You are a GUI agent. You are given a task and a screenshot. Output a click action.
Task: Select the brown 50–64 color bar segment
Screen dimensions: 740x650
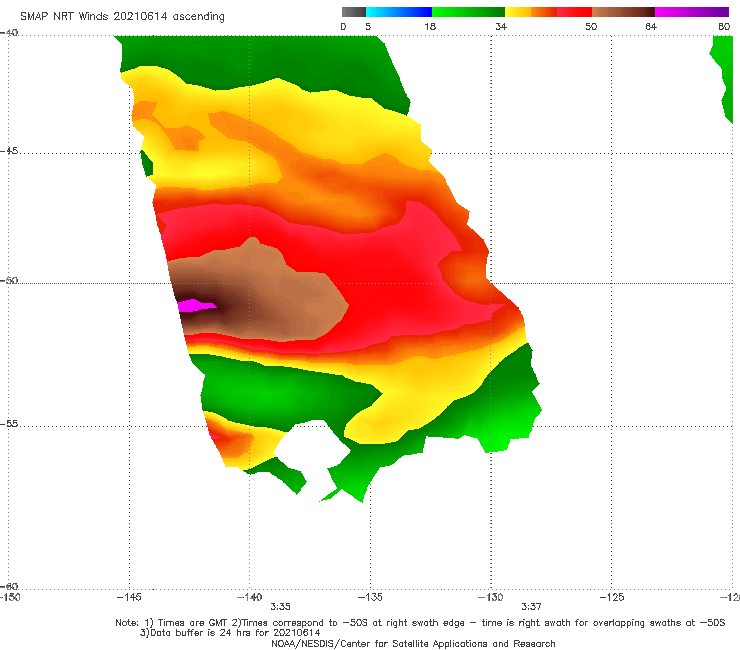[x=623, y=12]
